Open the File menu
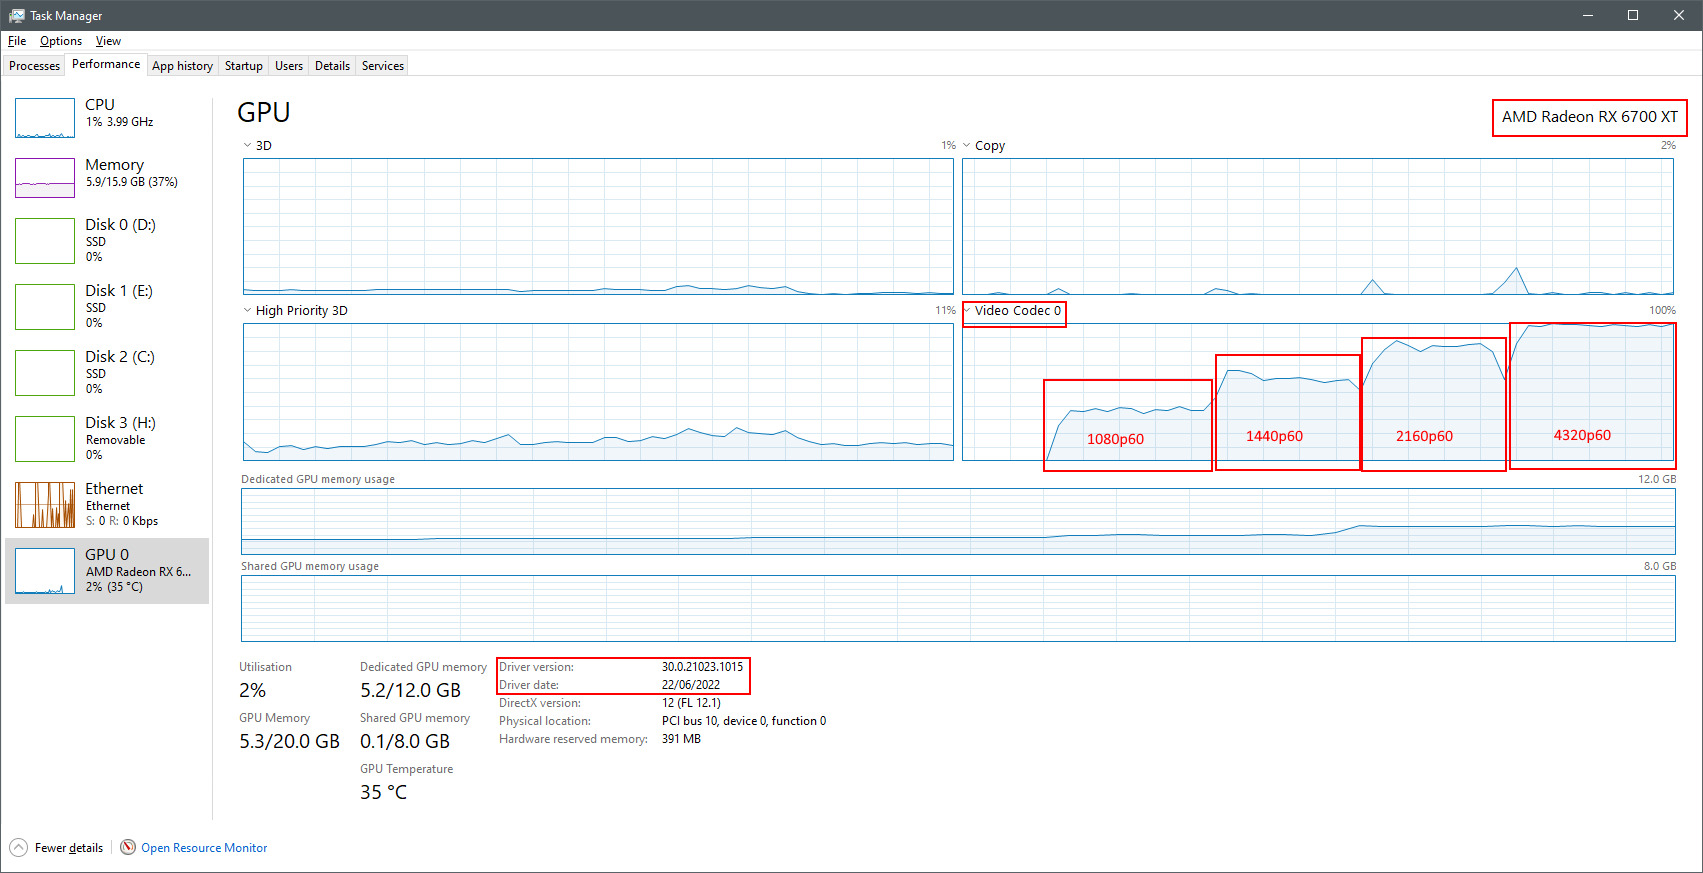 coord(17,41)
